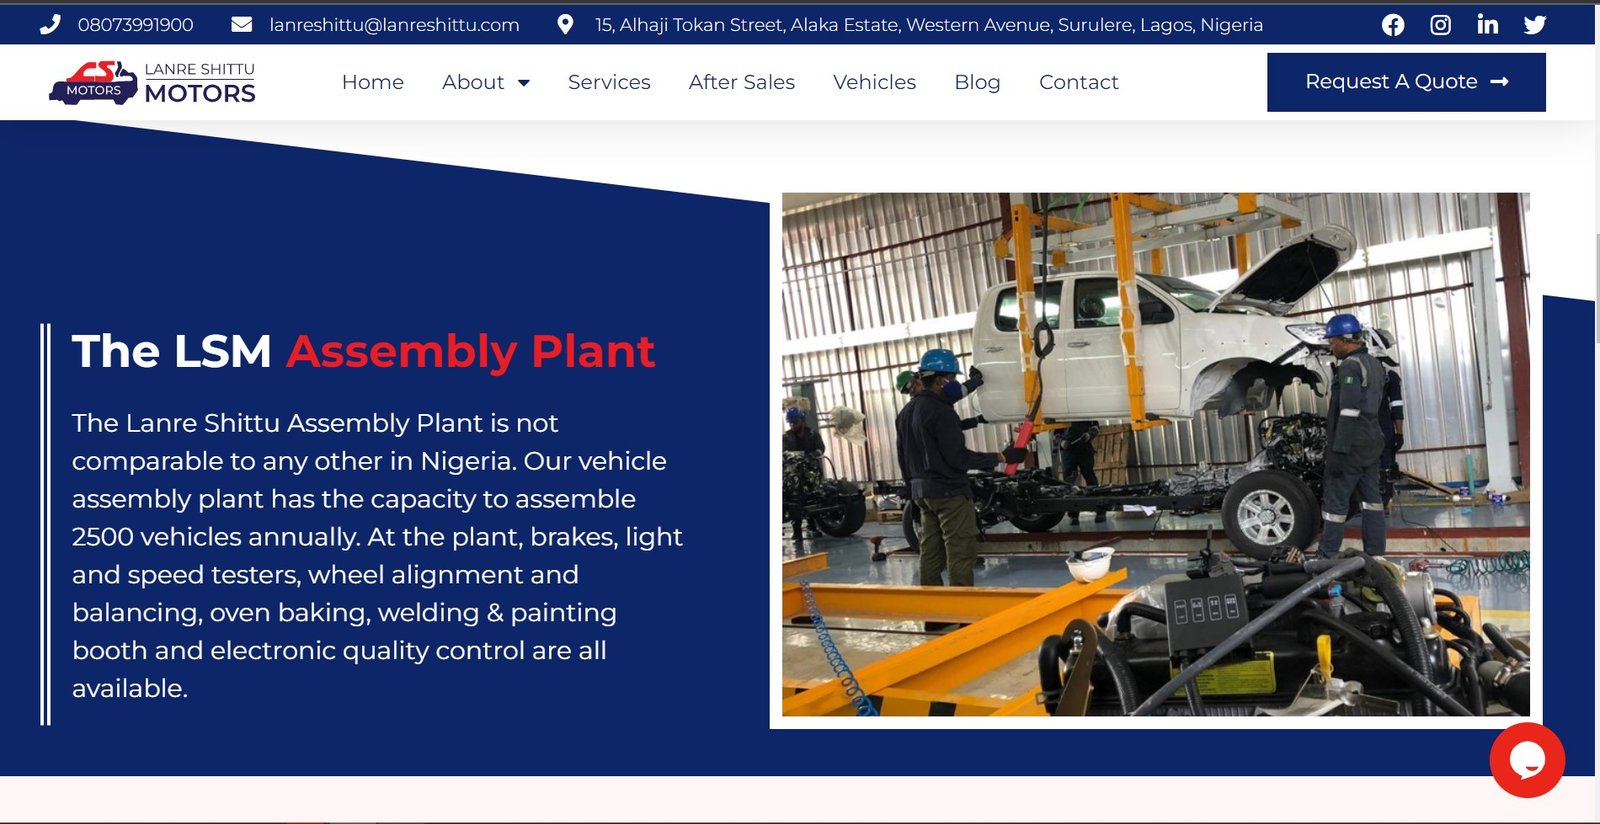Image resolution: width=1600 pixels, height=824 pixels.
Task: Go to the Home menu item
Action: click(373, 82)
